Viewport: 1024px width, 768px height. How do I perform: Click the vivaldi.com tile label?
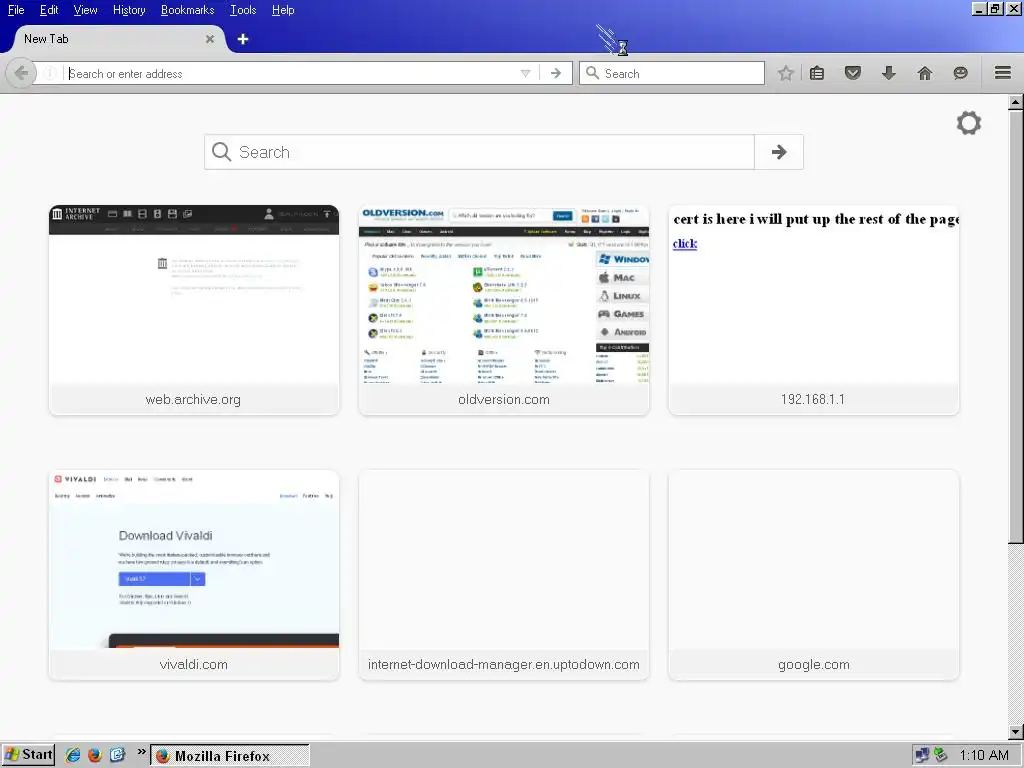[193, 664]
